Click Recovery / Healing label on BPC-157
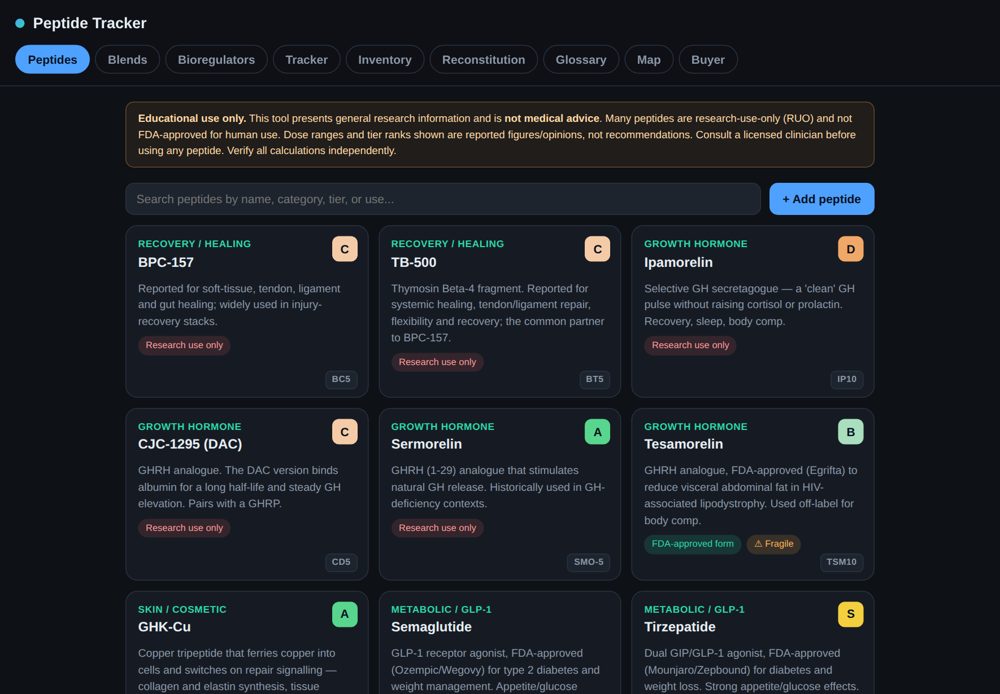This screenshot has height=694, width=1000. (195, 244)
